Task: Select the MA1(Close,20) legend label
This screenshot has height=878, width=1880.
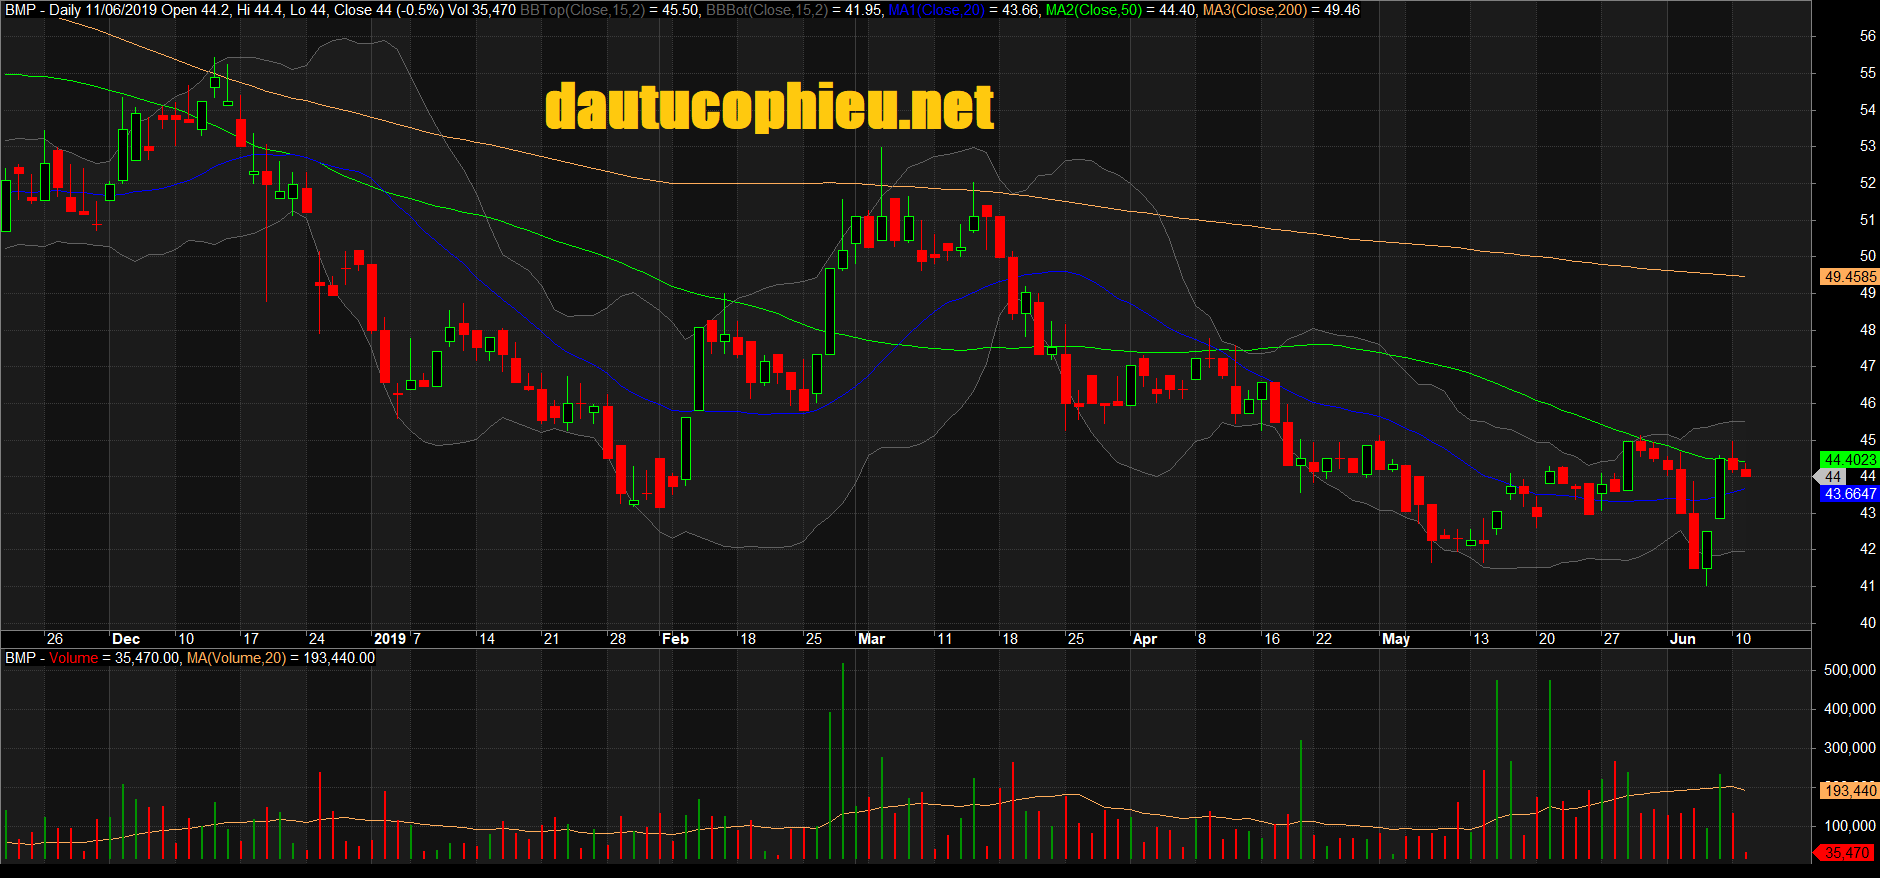Action: pos(936,10)
